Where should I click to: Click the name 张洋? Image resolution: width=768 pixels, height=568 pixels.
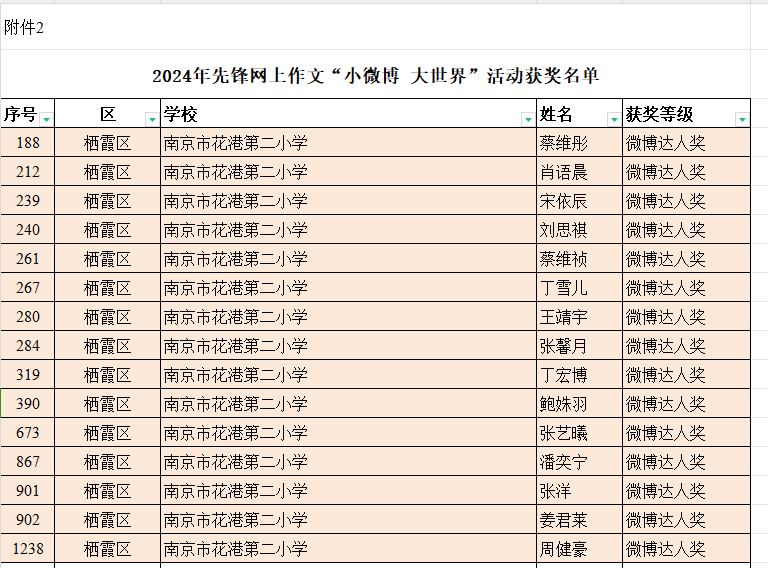coord(555,491)
